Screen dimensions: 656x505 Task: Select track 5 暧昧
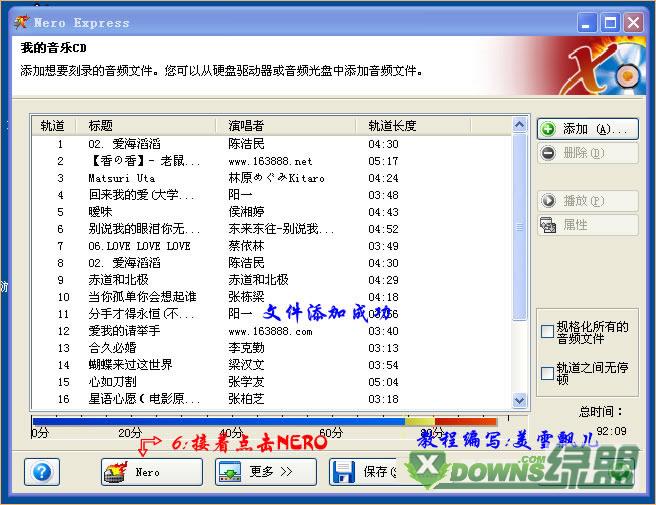click(271, 212)
